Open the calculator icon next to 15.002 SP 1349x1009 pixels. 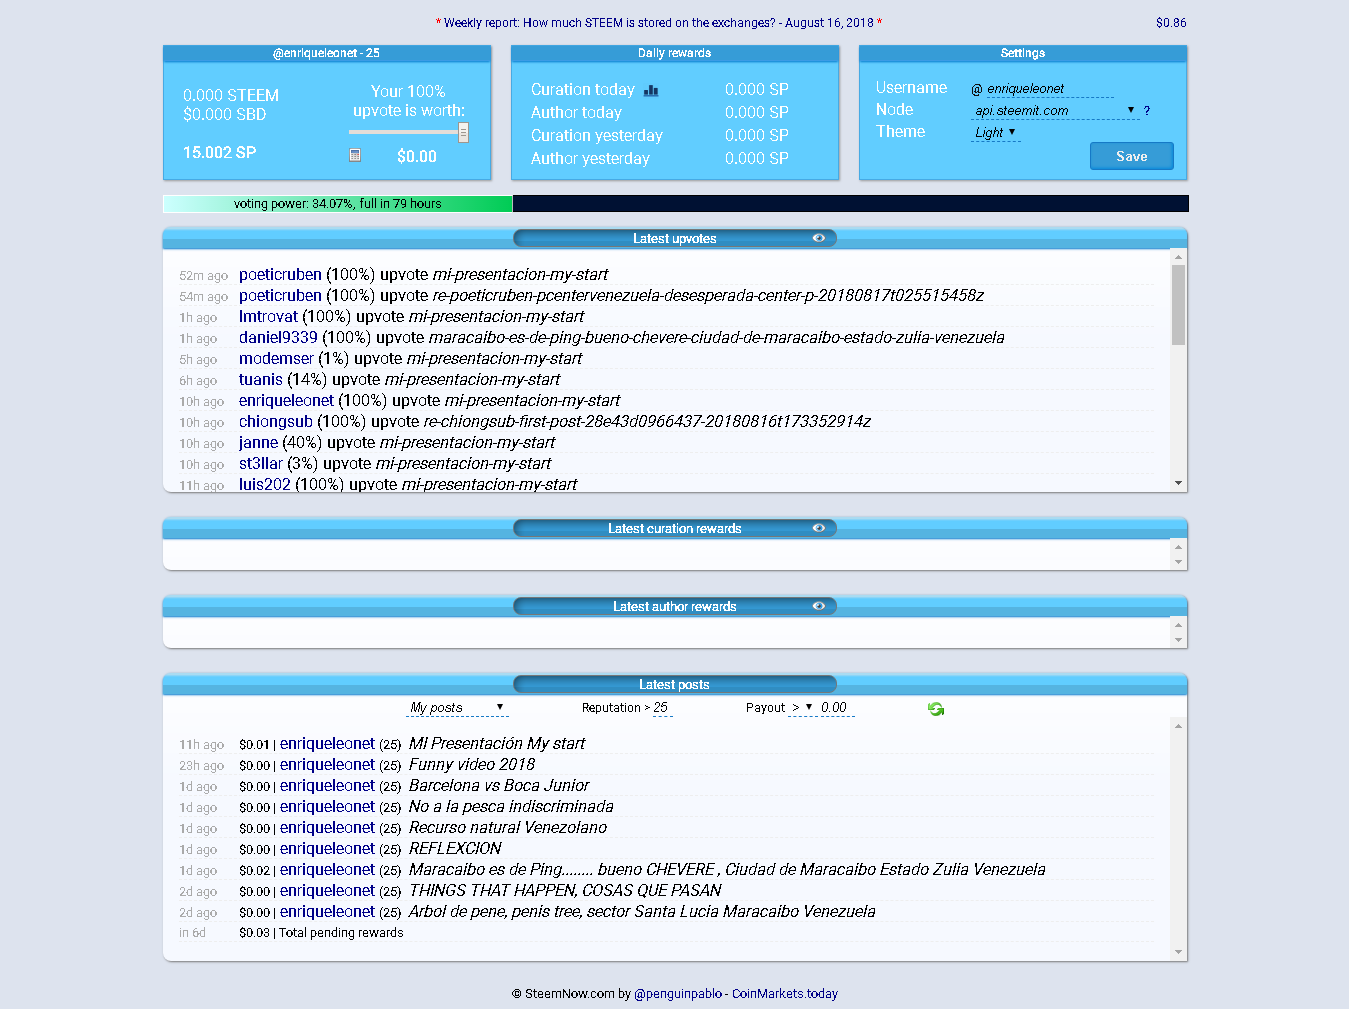(x=355, y=155)
